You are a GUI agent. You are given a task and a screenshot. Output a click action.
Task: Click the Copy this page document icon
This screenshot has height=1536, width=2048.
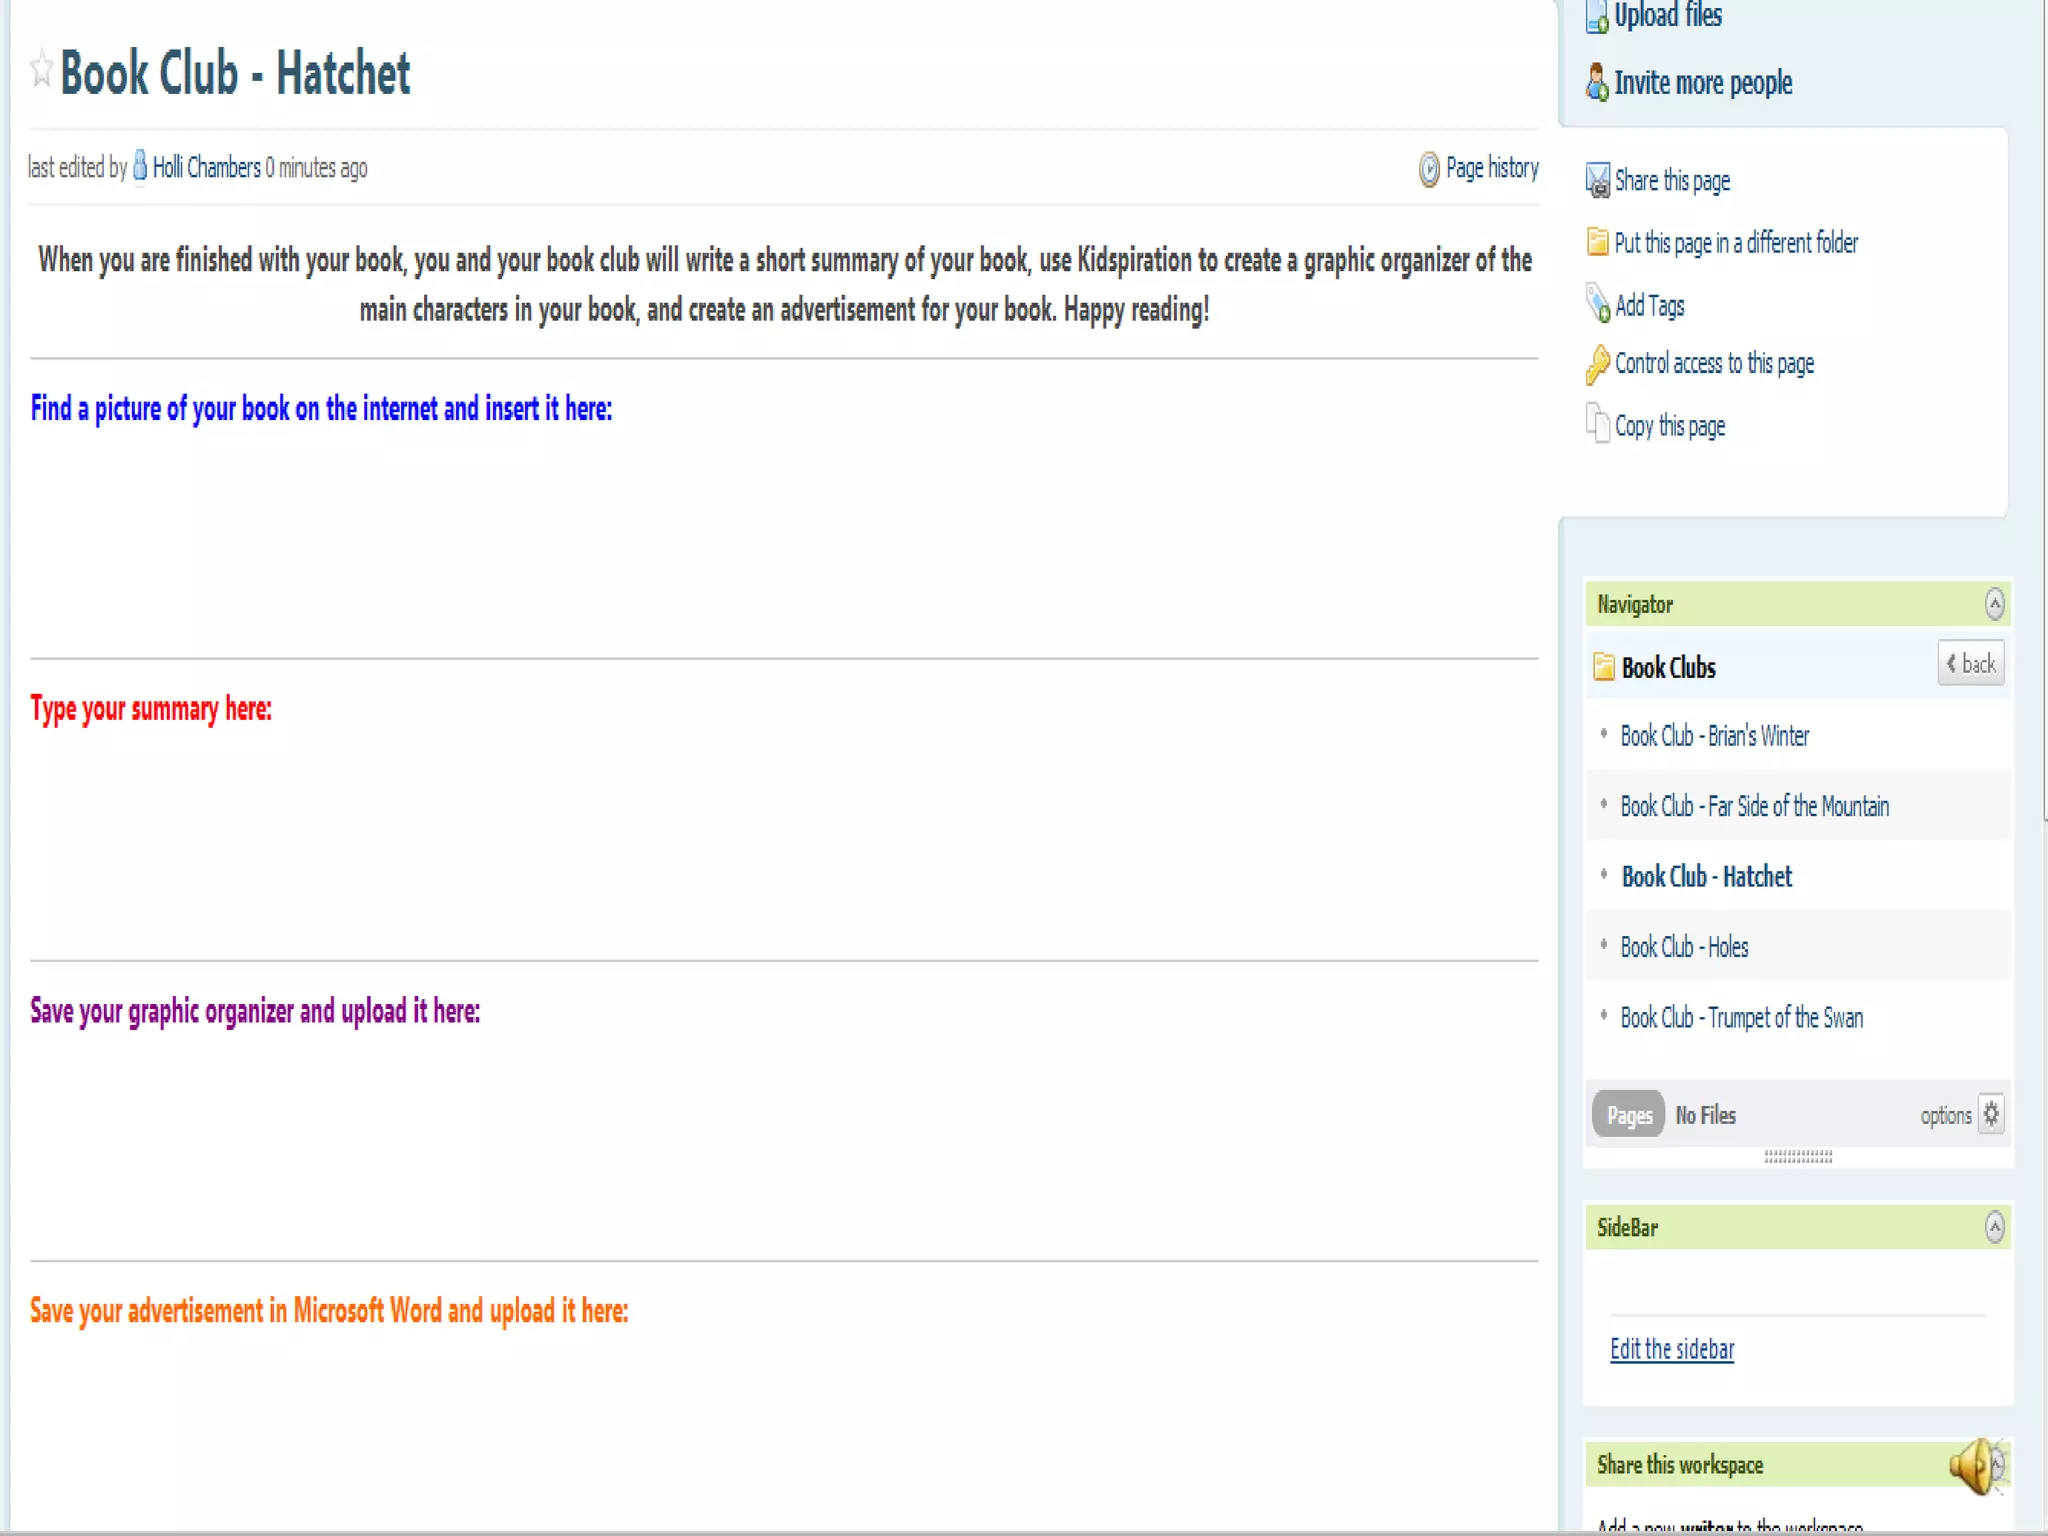tap(1597, 424)
